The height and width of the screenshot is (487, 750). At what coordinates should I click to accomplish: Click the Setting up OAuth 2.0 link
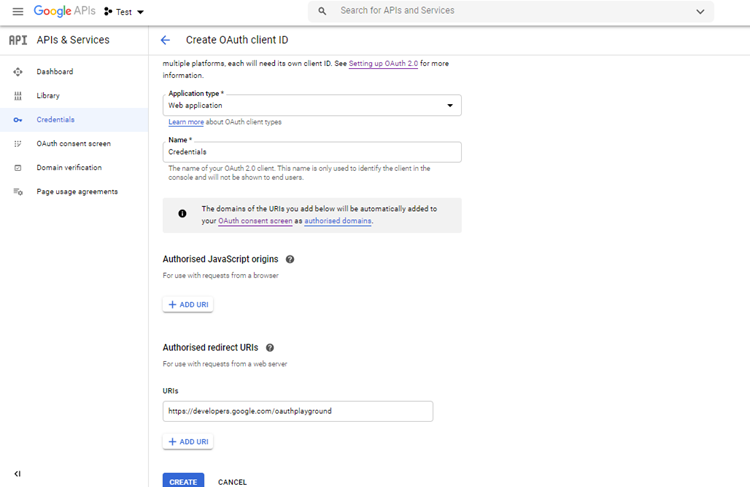pyautogui.click(x=383, y=64)
